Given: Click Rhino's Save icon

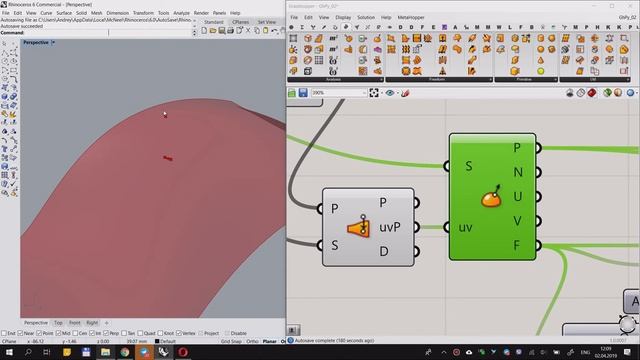Looking at the screenshot, I should (x=222, y=31).
